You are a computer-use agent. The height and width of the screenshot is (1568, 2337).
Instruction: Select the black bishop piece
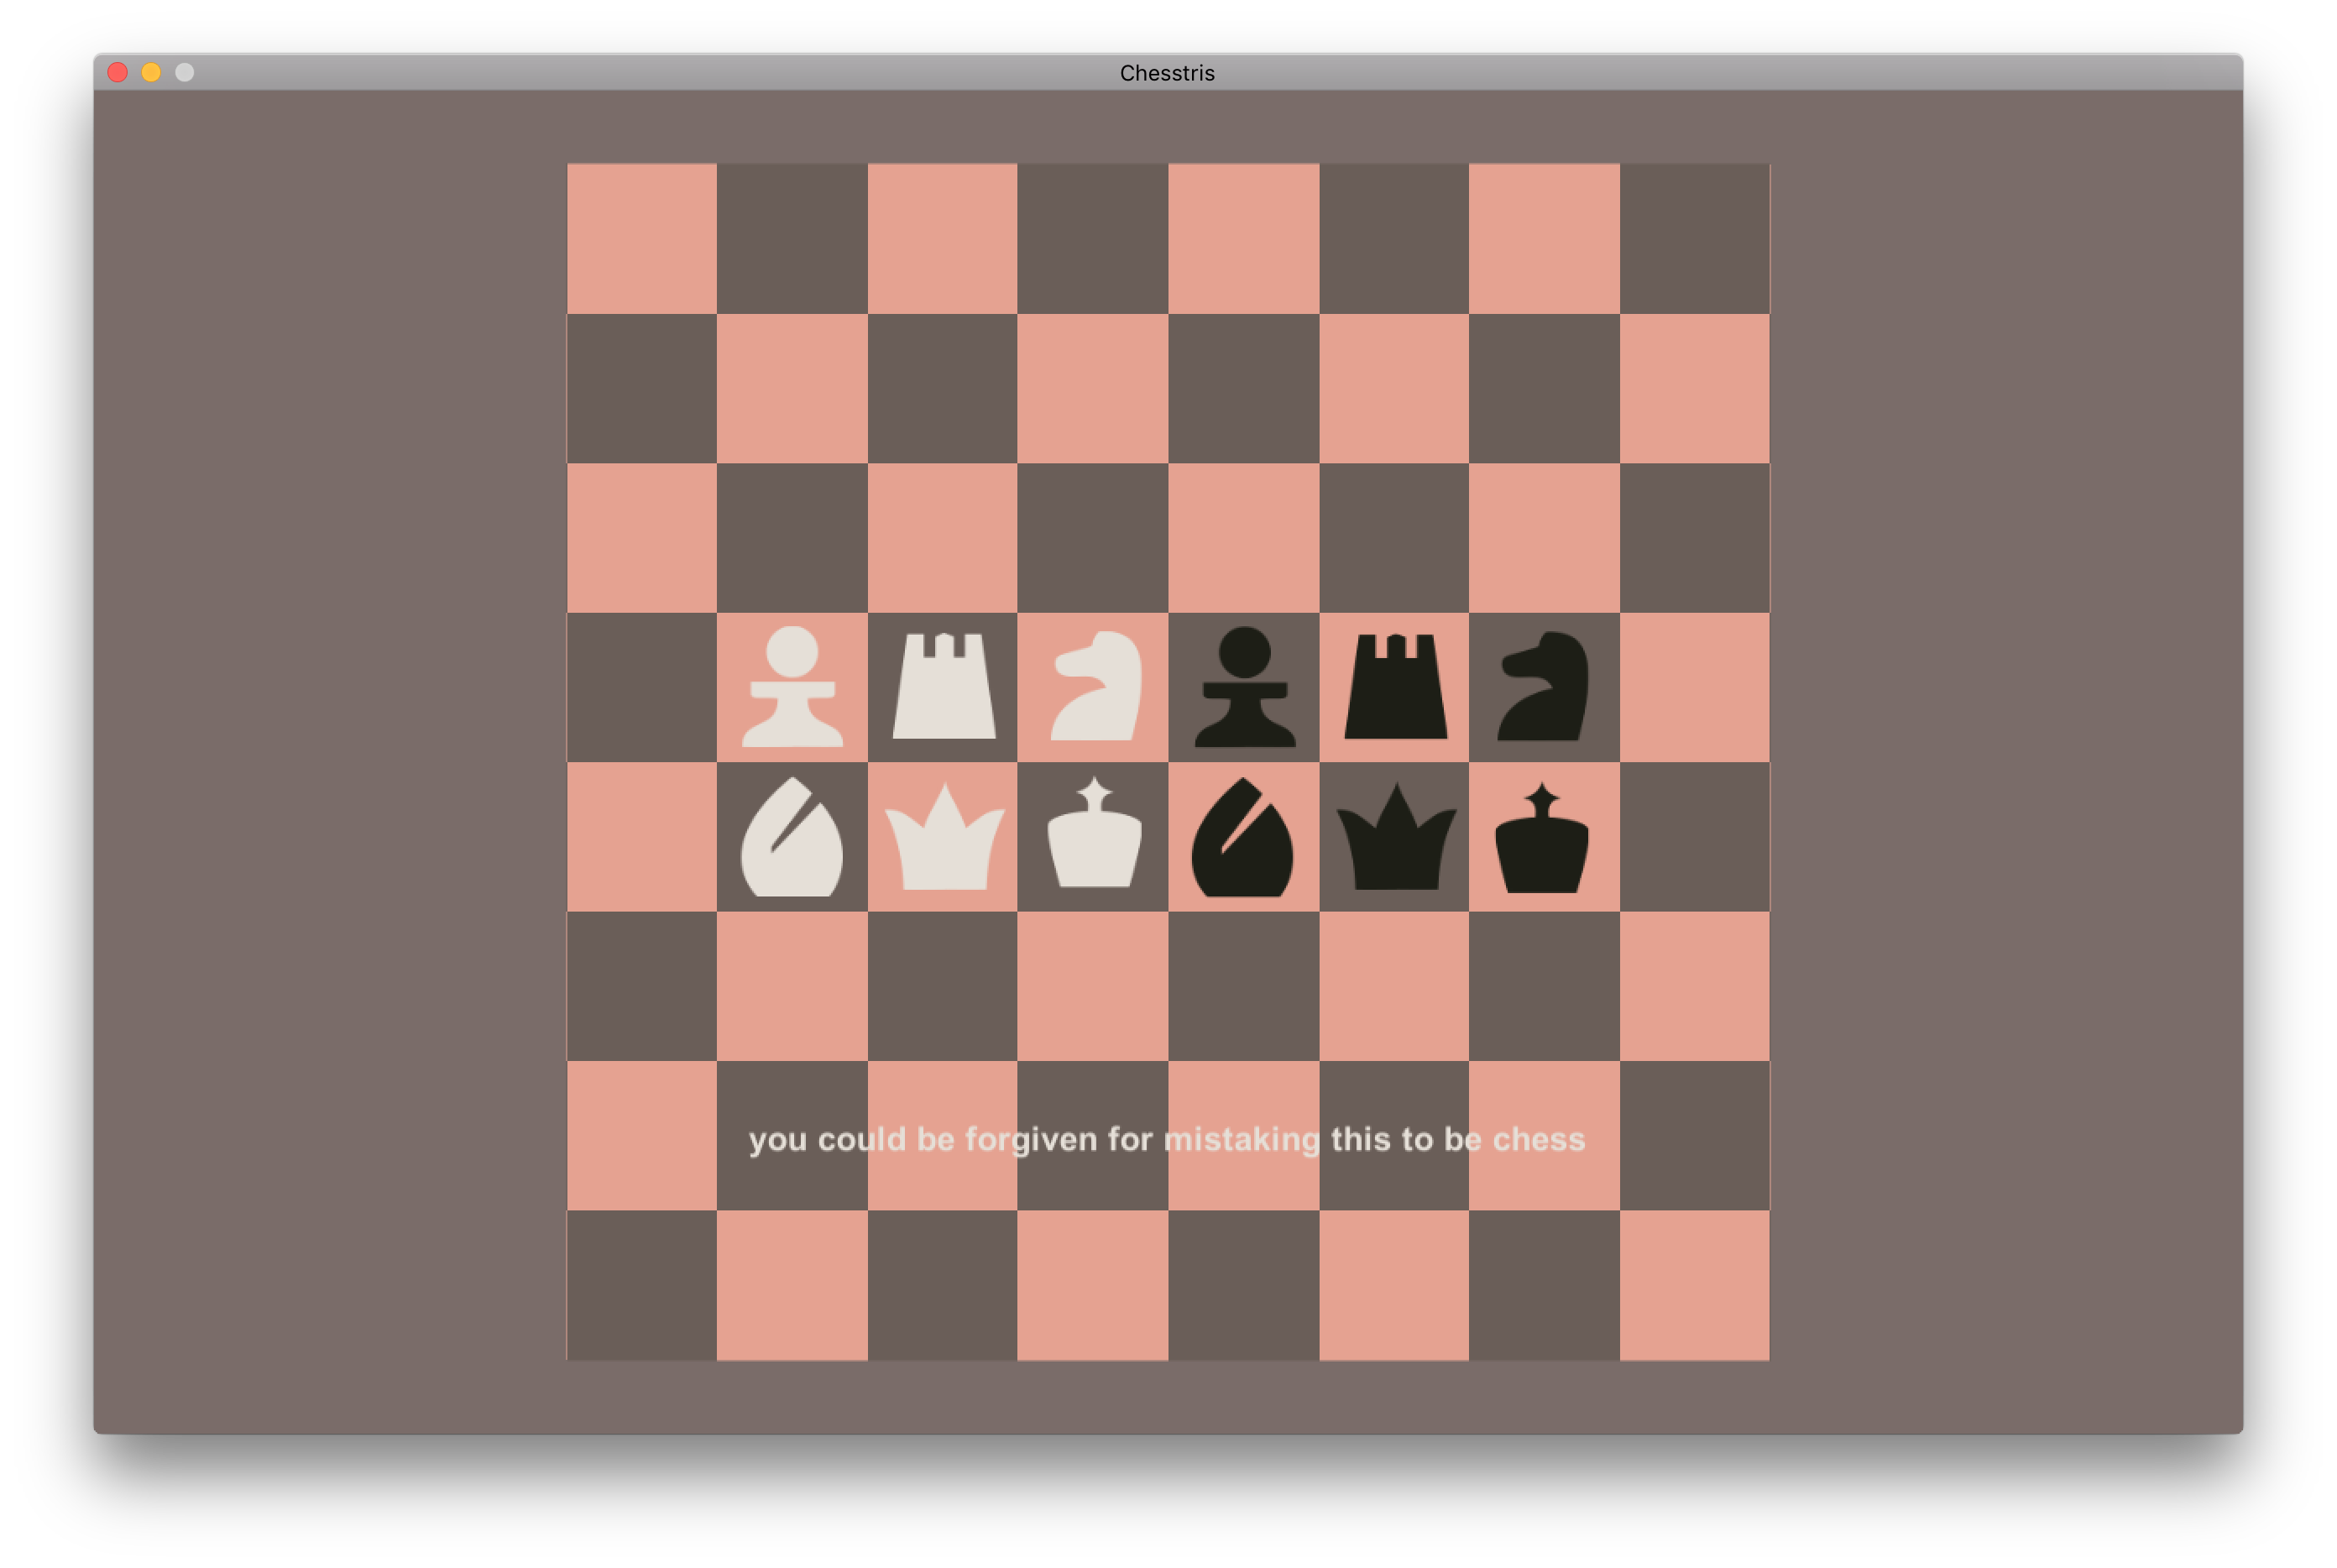tap(1242, 837)
